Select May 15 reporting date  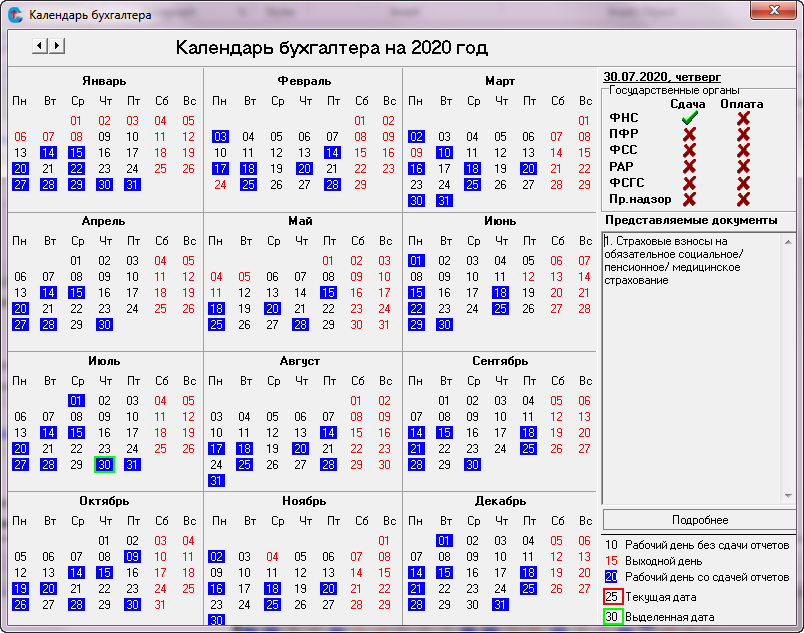pyautogui.click(x=328, y=292)
